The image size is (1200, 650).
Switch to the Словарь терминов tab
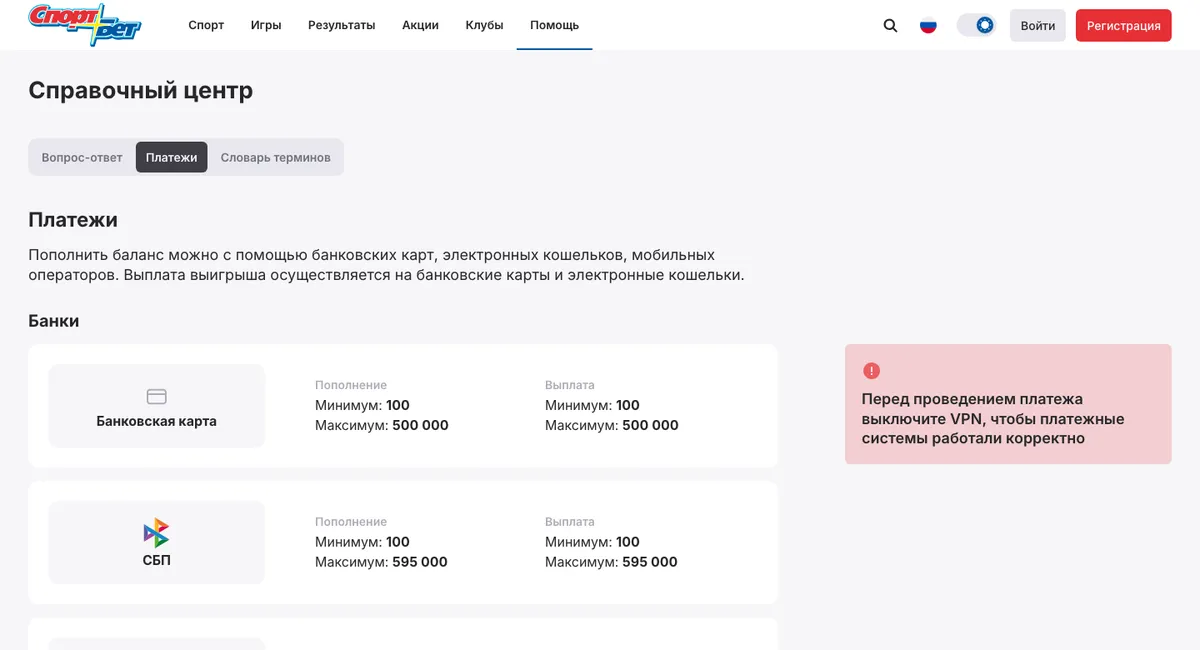(276, 157)
